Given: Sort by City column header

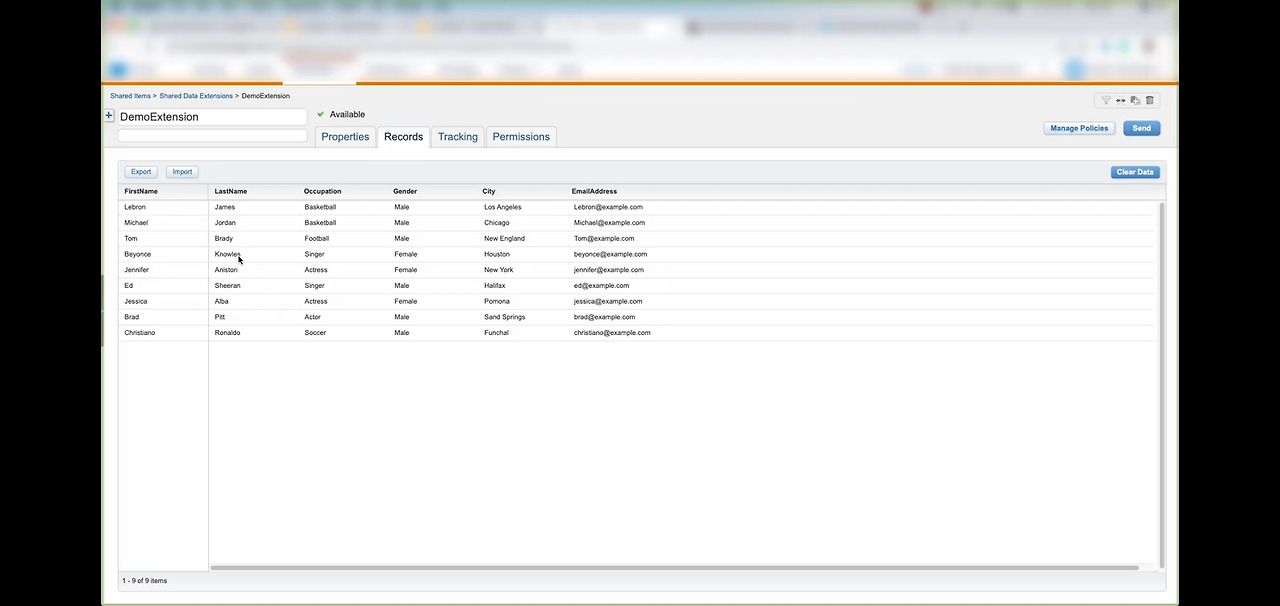Looking at the screenshot, I should pyautogui.click(x=489, y=191).
